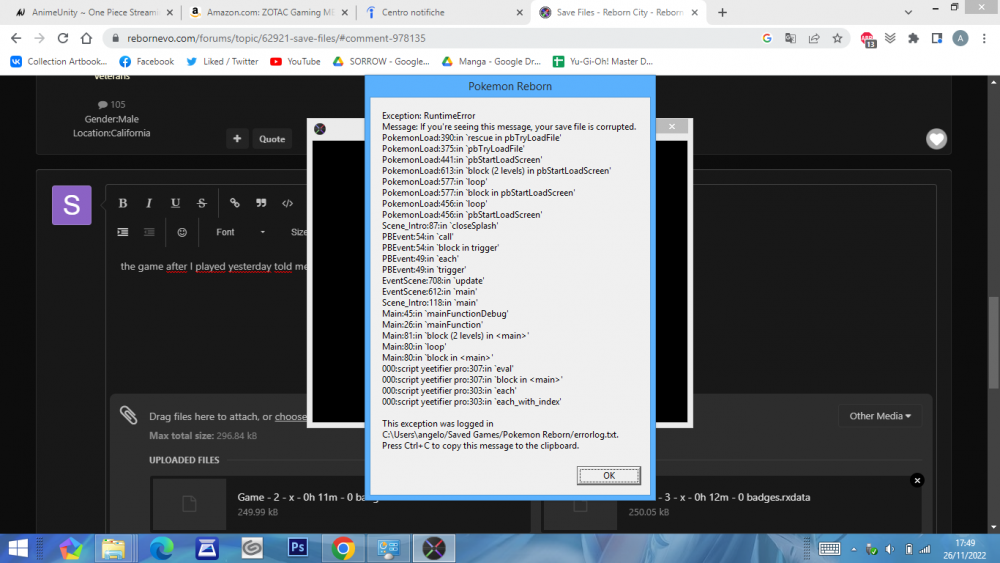Go forward in browser history
Image resolution: width=1000 pixels, height=563 pixels.
[40, 38]
